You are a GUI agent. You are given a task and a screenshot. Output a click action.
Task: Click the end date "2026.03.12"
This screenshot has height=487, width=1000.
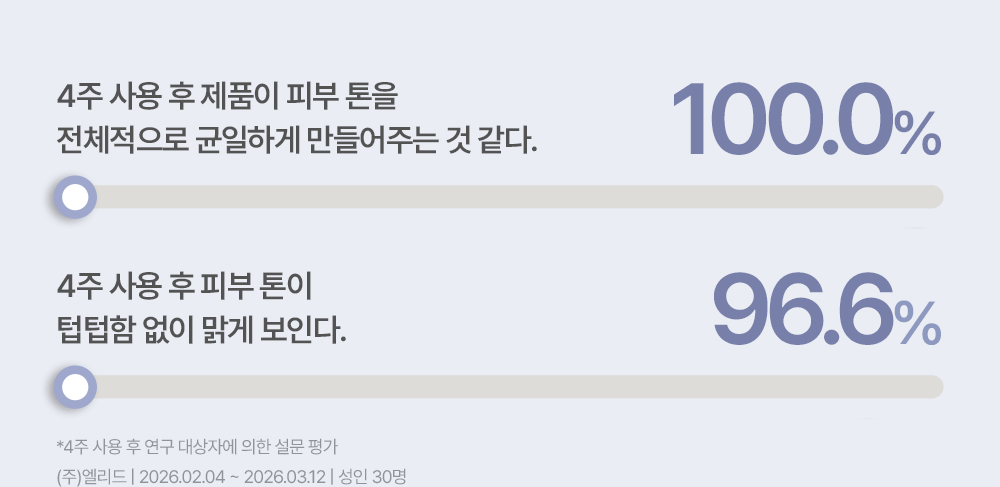[284, 469]
